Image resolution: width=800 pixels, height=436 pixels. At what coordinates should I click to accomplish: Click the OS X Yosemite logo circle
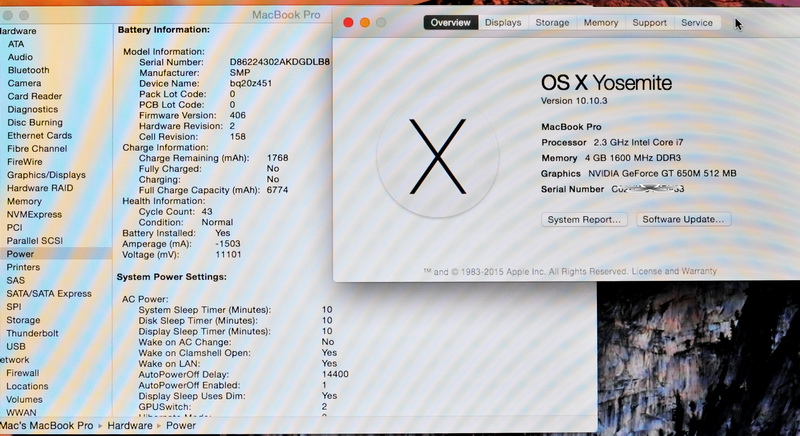[x=438, y=157]
